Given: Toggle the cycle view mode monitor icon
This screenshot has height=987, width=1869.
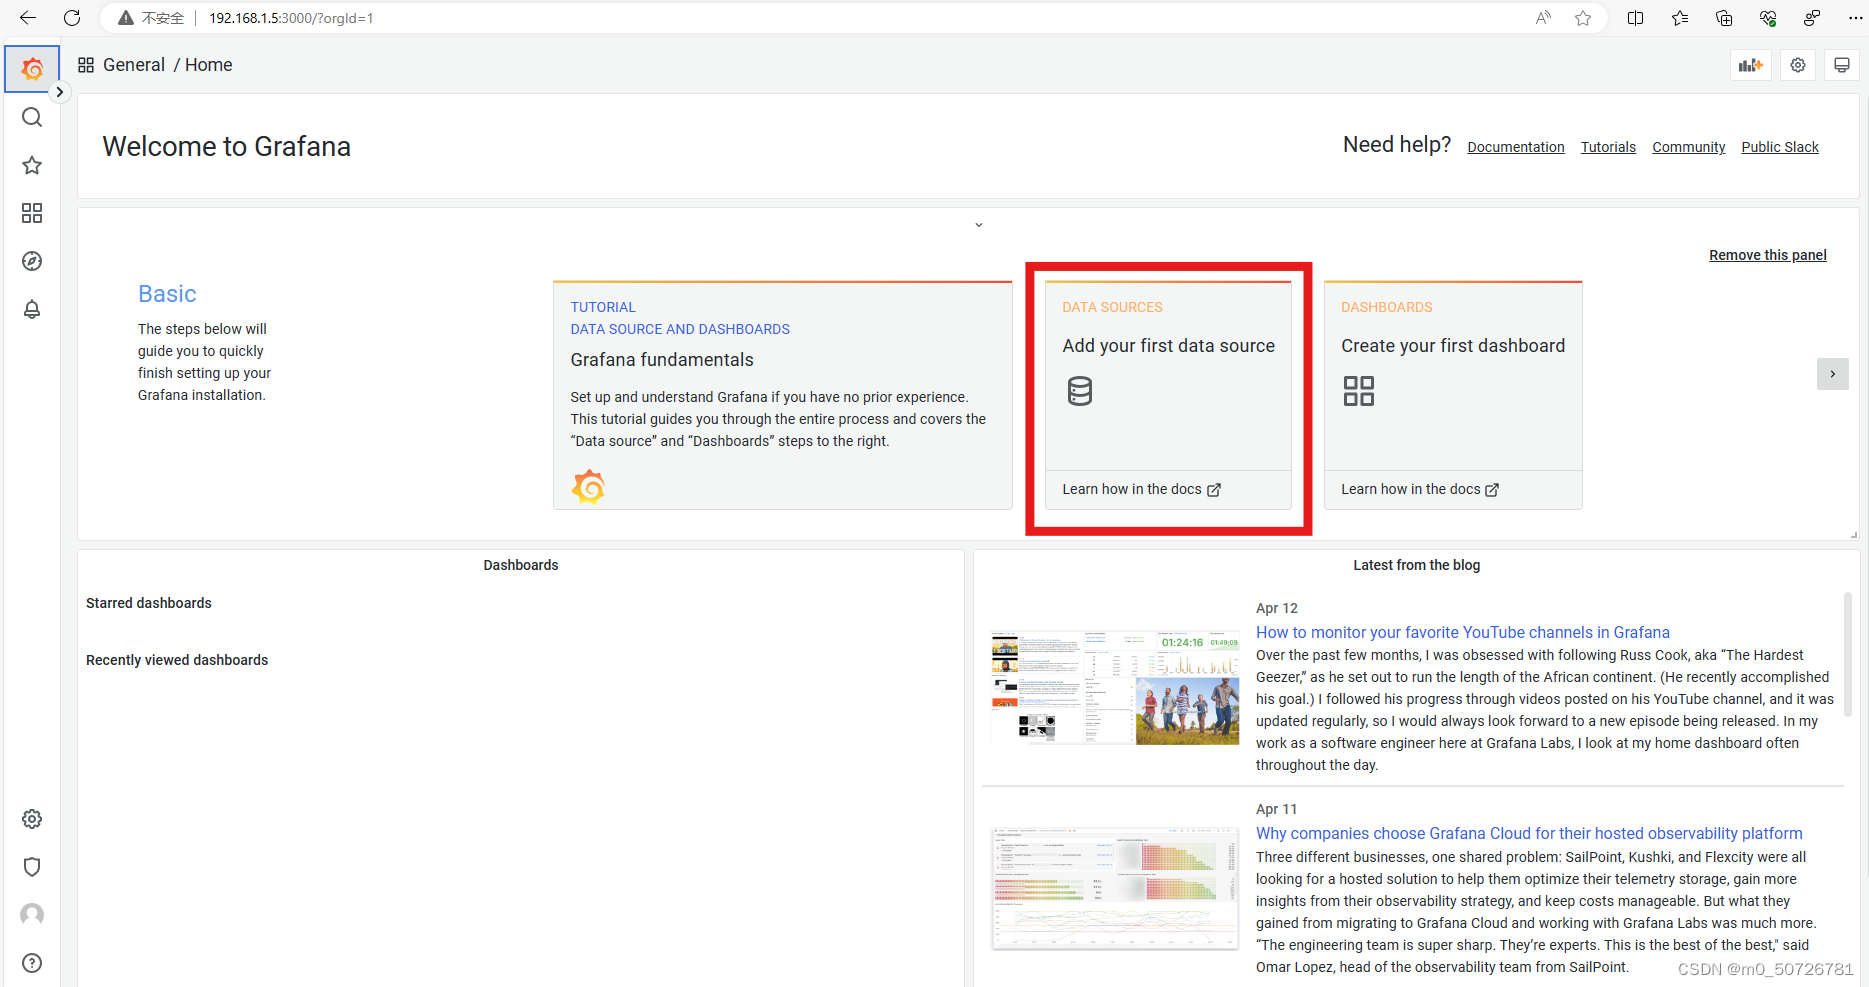Looking at the screenshot, I should [x=1841, y=65].
